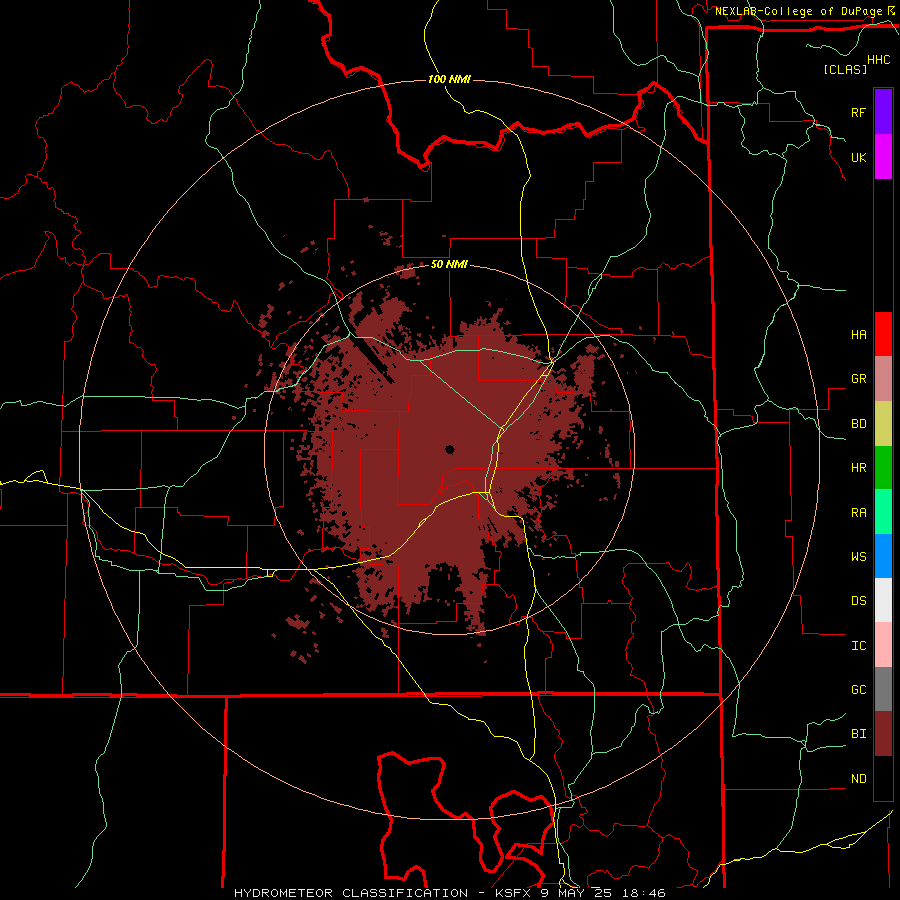Image resolution: width=900 pixels, height=900 pixels.
Task: Click the Hydrometeor Classification KSFX caption
Action: pyautogui.click(x=449, y=893)
